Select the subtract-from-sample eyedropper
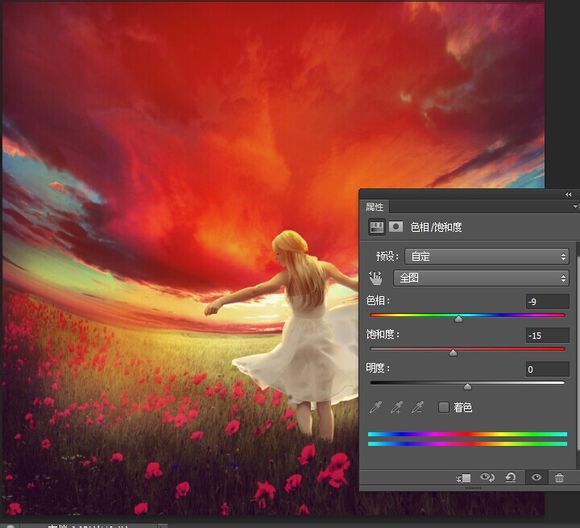The height and width of the screenshot is (528, 580). coord(417,407)
